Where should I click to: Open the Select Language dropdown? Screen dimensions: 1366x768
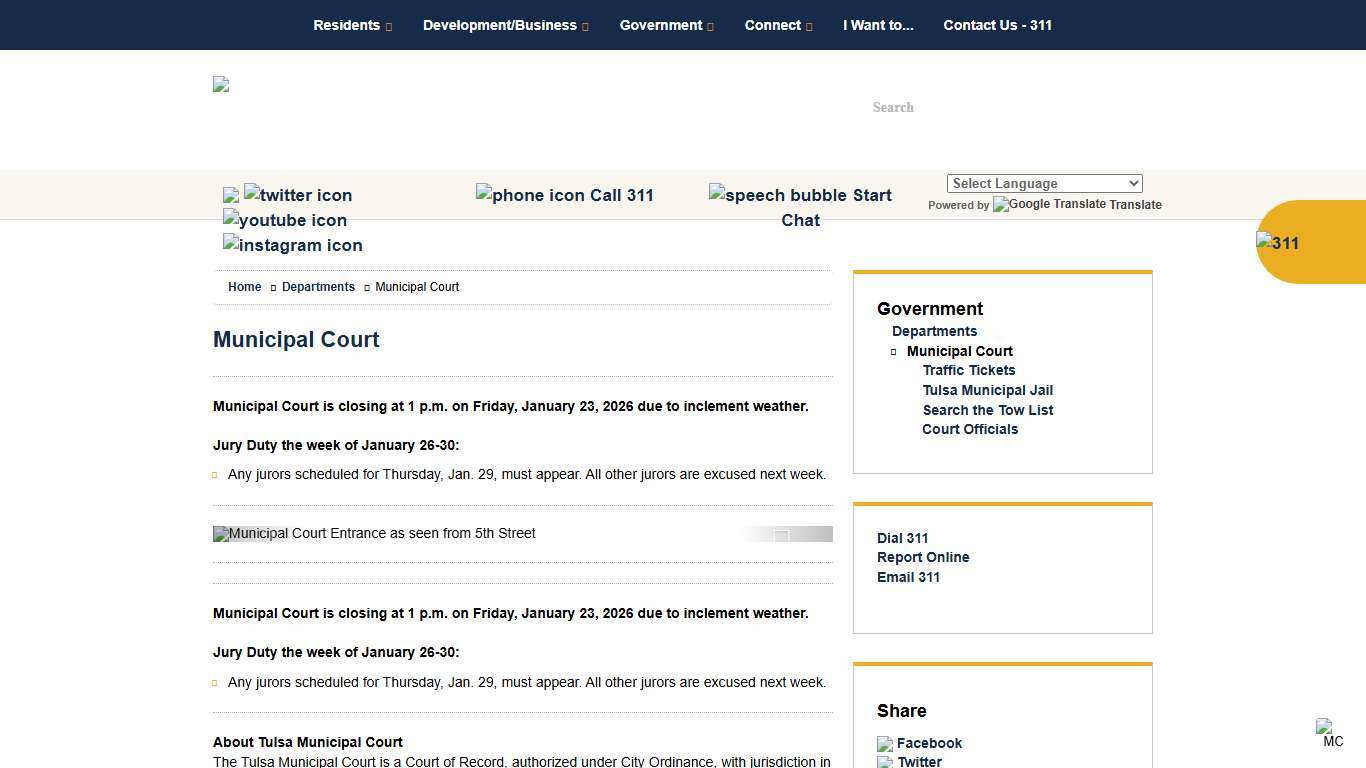[x=1044, y=184]
